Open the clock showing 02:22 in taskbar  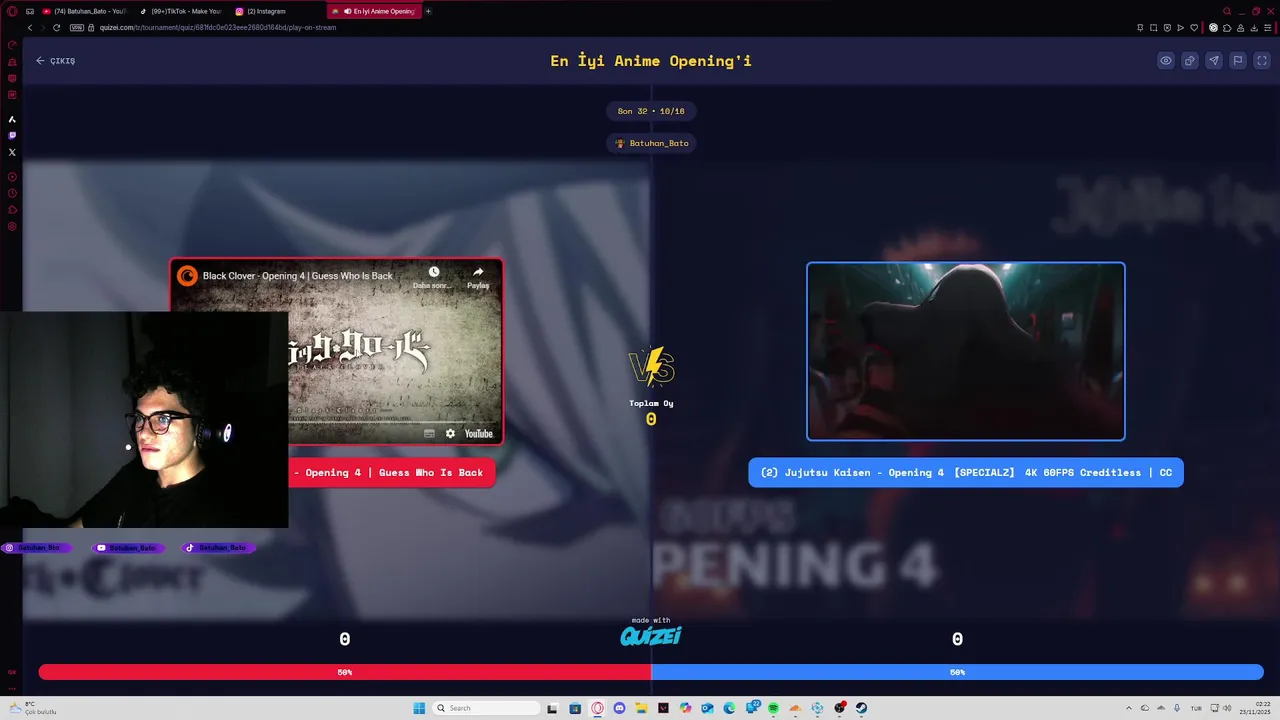[1255, 708]
